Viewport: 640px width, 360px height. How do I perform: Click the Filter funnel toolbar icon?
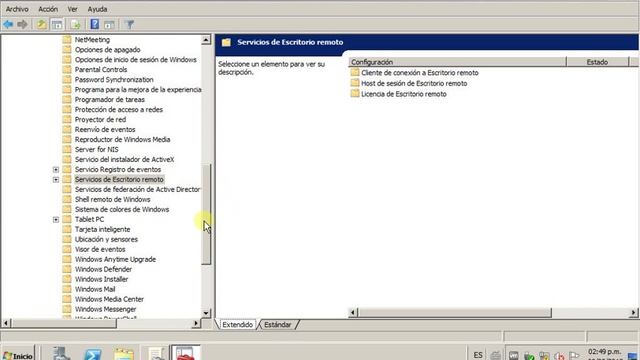pyautogui.click(x=129, y=24)
